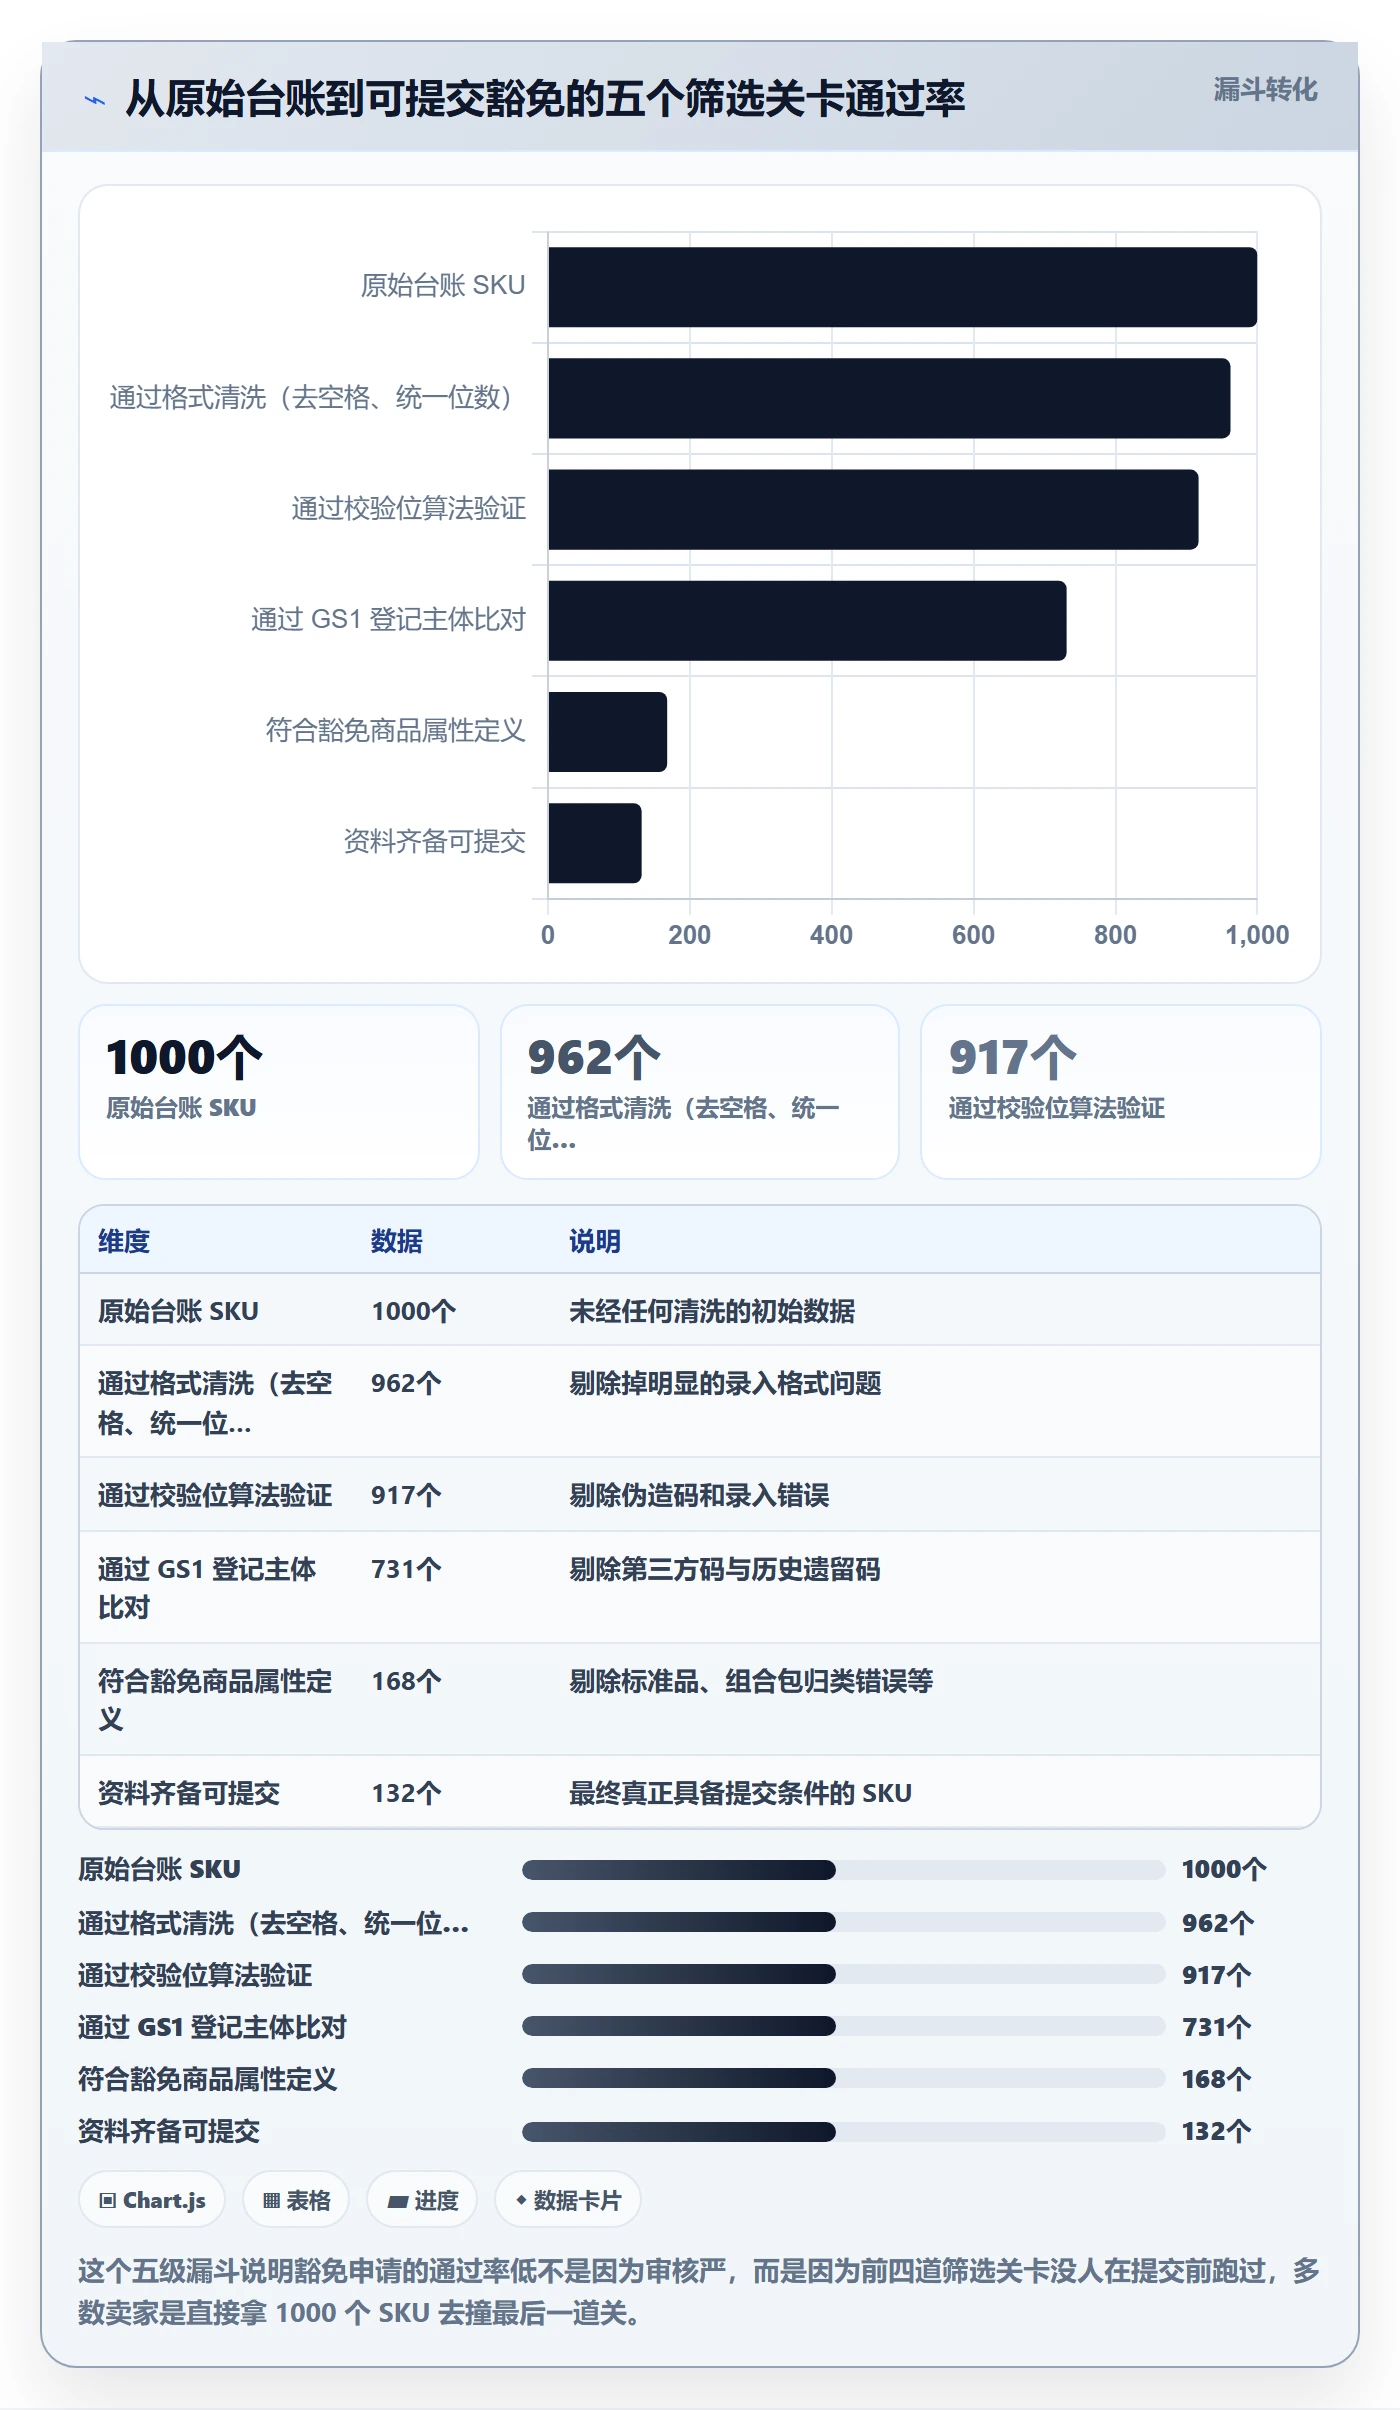Click the 漏斗转化 tag in the header
The height and width of the screenshot is (2410, 1400).
pyautogui.click(x=1265, y=90)
